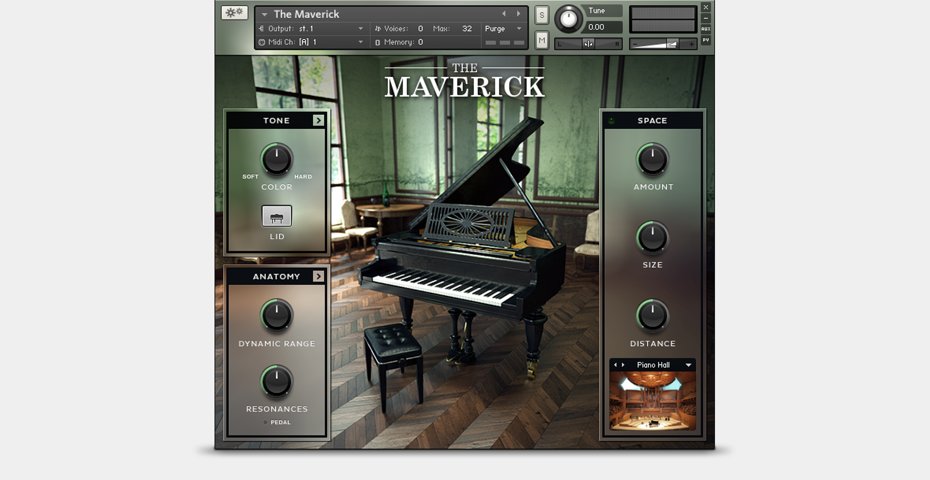Viewport: 930px width, 480px height.
Task: Click the RESONANCES knob
Action: pyautogui.click(x=277, y=381)
